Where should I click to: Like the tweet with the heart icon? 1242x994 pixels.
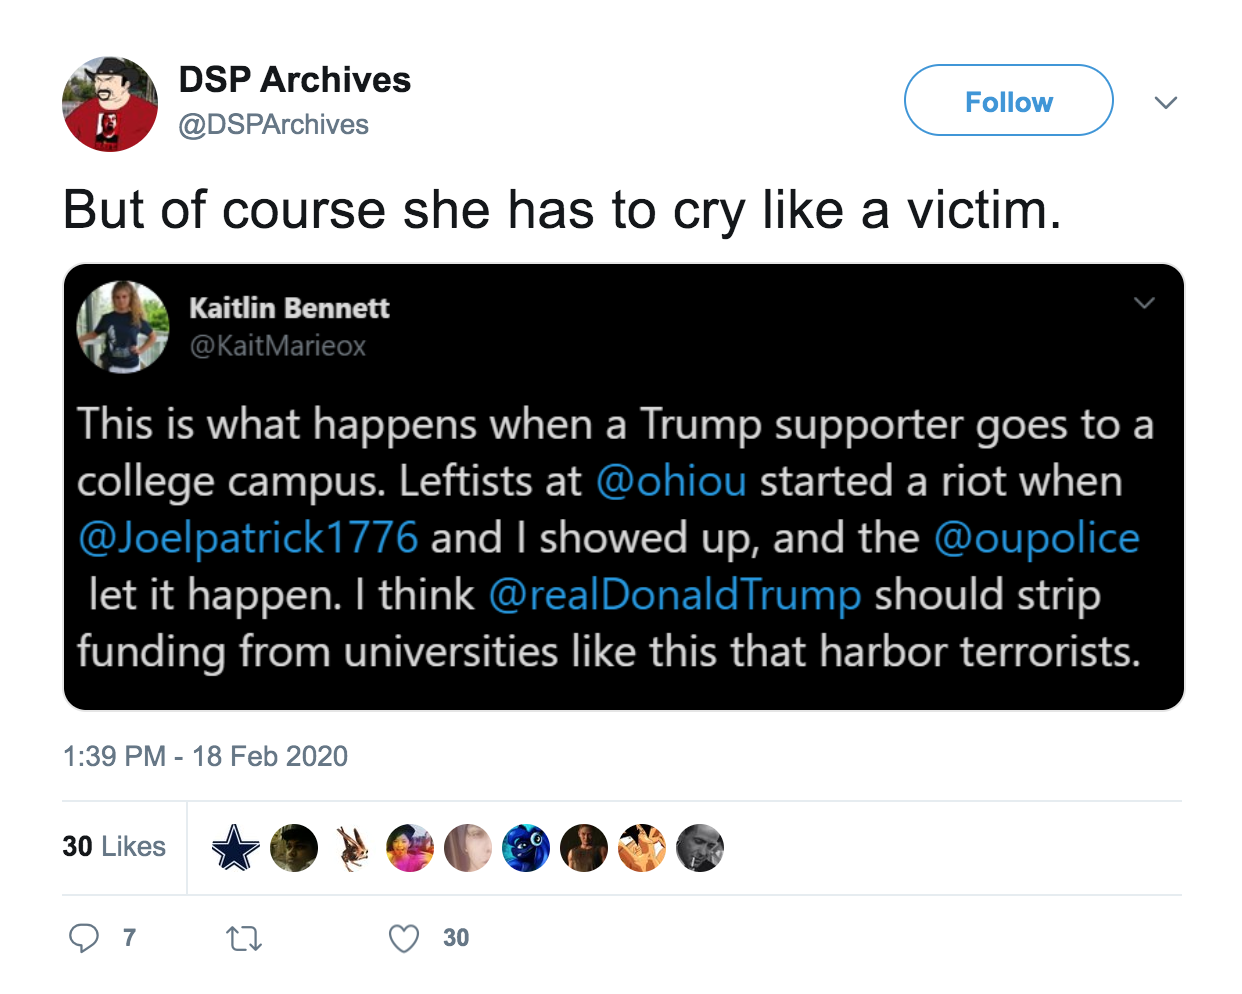pos(404,938)
